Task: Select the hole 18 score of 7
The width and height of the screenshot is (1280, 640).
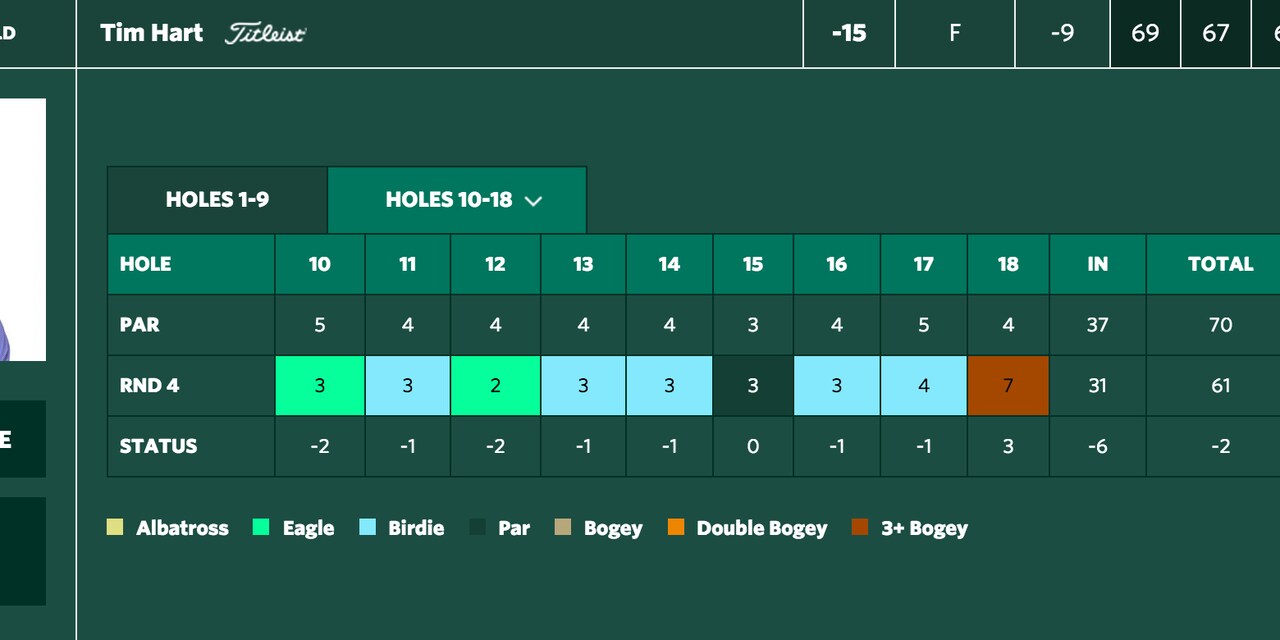Action: [x=1008, y=385]
